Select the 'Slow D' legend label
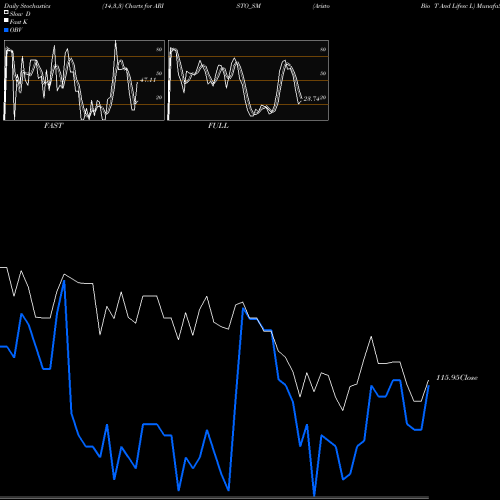 [20, 14]
